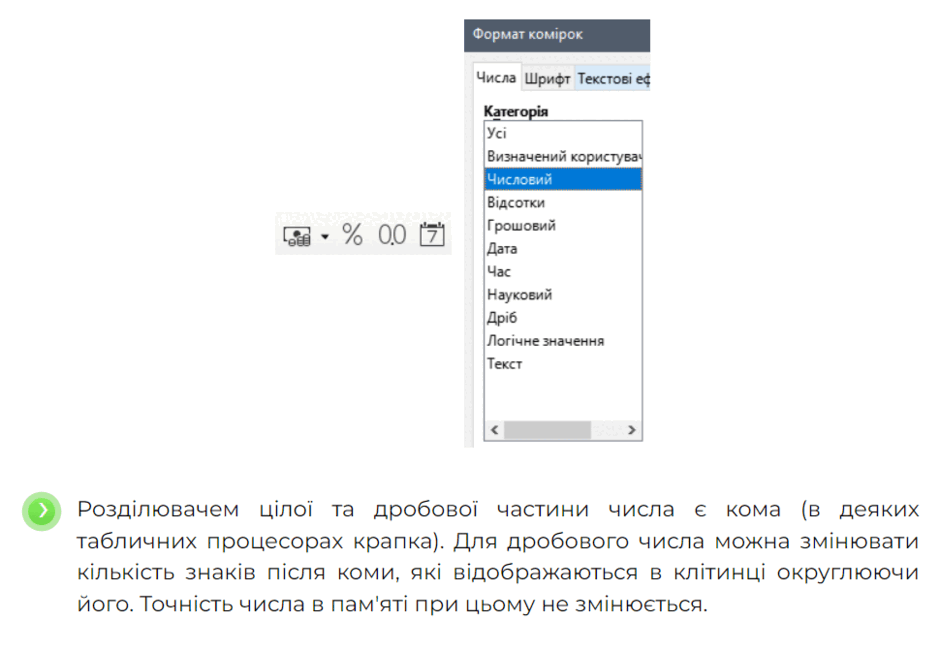Select the Дріб category
The image size is (940, 652).
563,318
